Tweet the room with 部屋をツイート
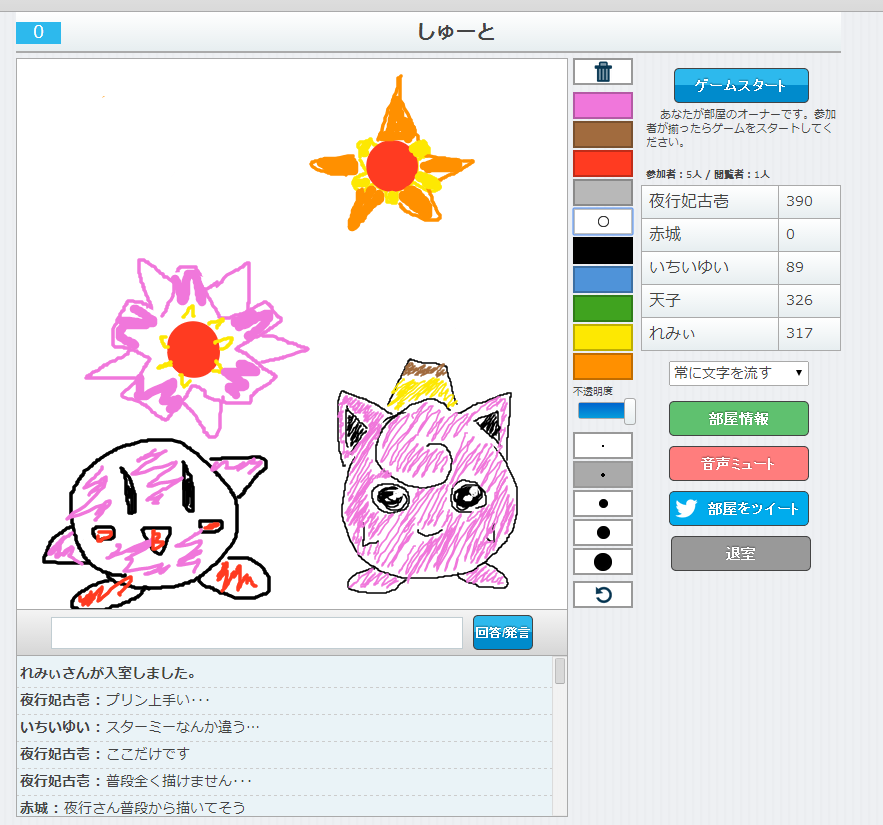Viewport: 883px width, 825px height. coord(739,509)
